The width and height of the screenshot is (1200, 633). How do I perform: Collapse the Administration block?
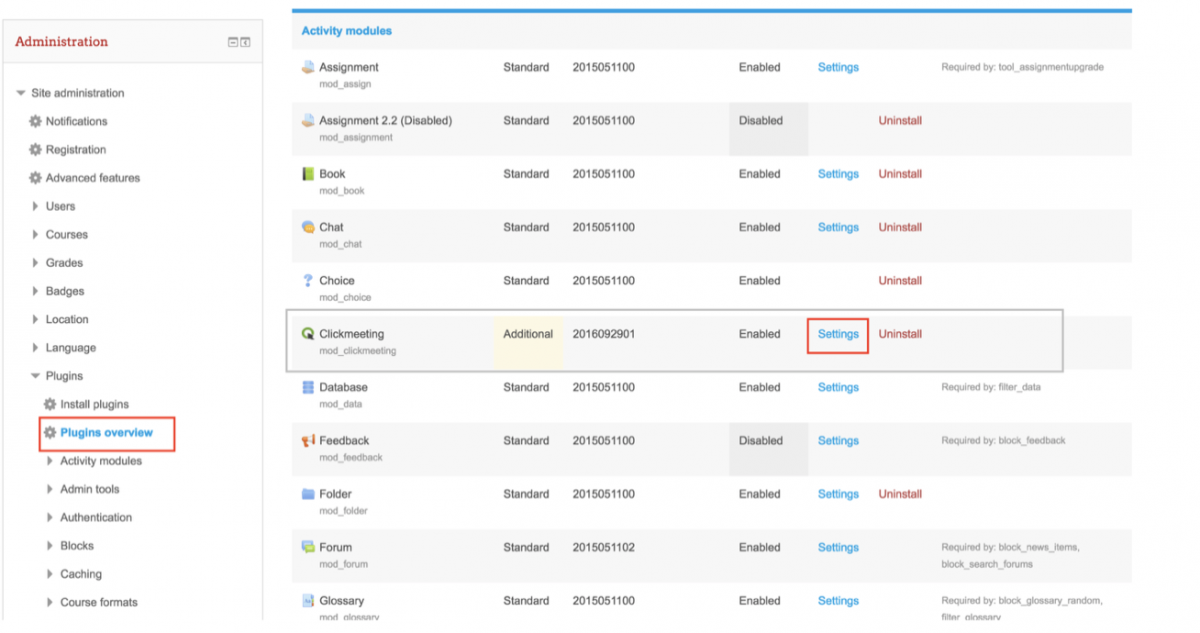[231, 41]
